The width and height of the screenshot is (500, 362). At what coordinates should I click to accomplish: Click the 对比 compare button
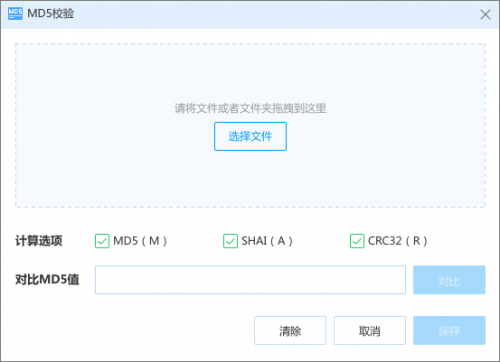tap(449, 280)
